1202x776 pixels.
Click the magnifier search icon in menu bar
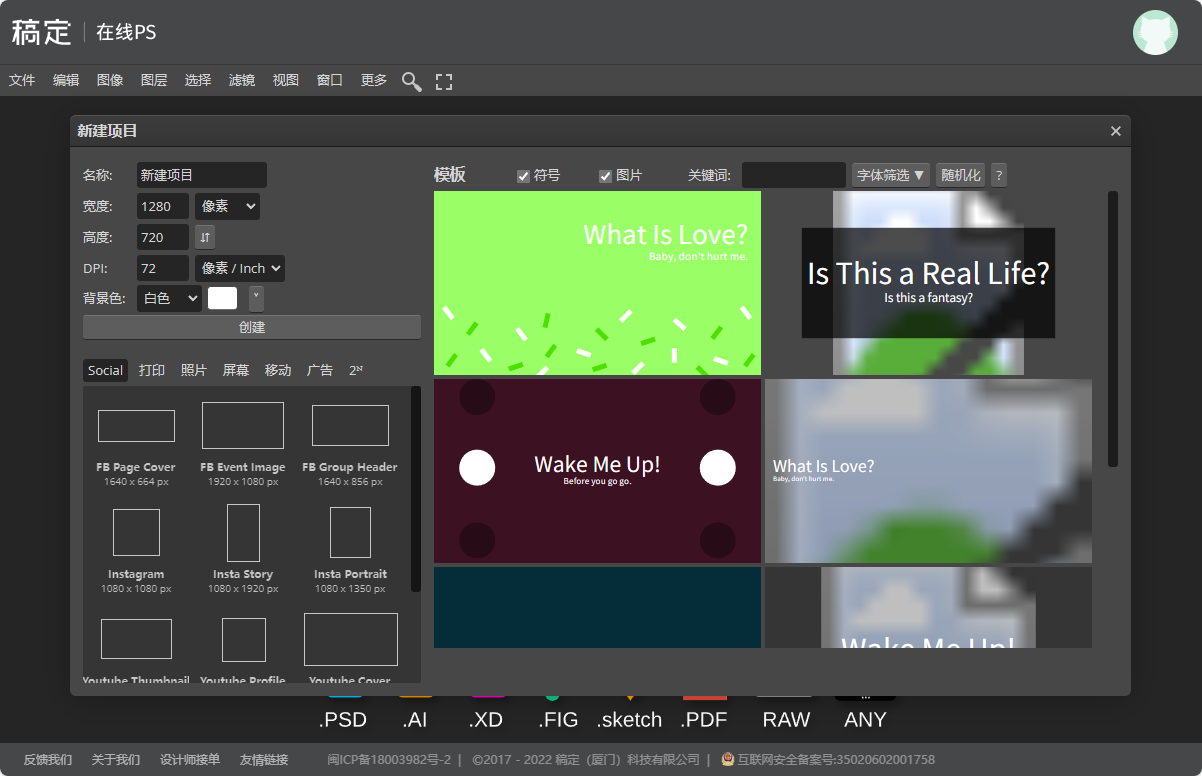click(x=411, y=81)
